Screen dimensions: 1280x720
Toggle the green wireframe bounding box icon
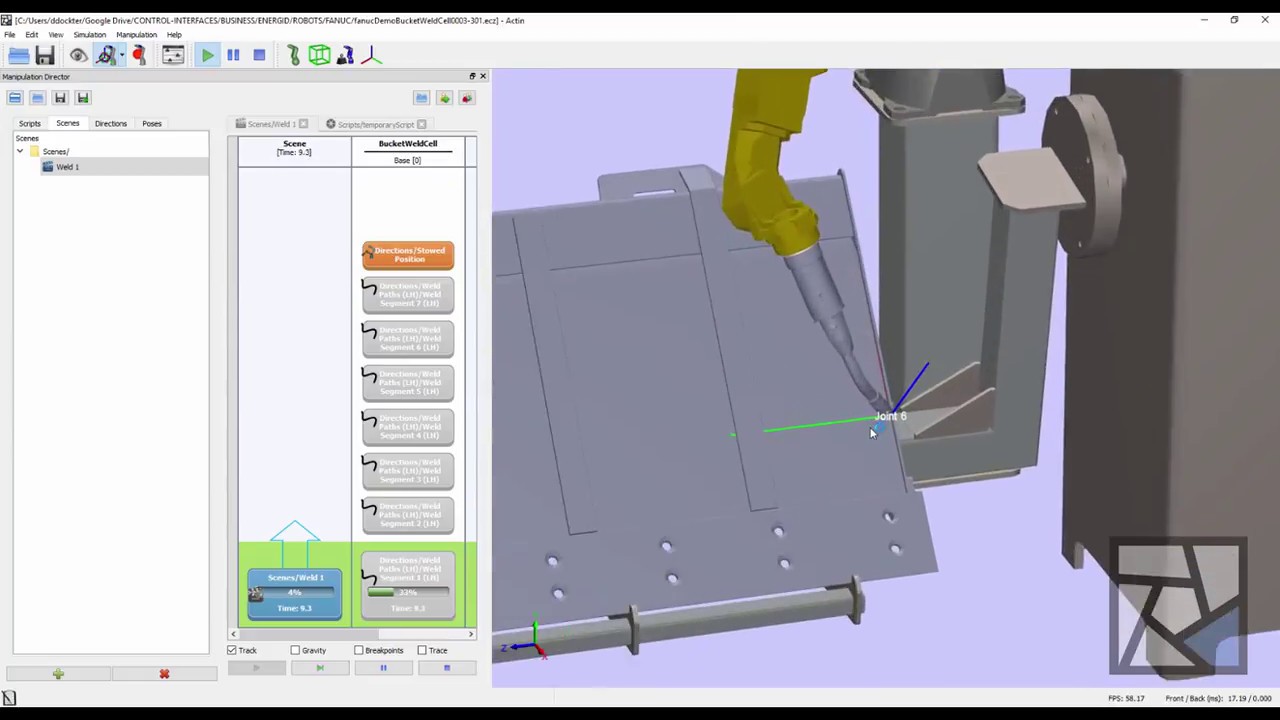(x=319, y=56)
